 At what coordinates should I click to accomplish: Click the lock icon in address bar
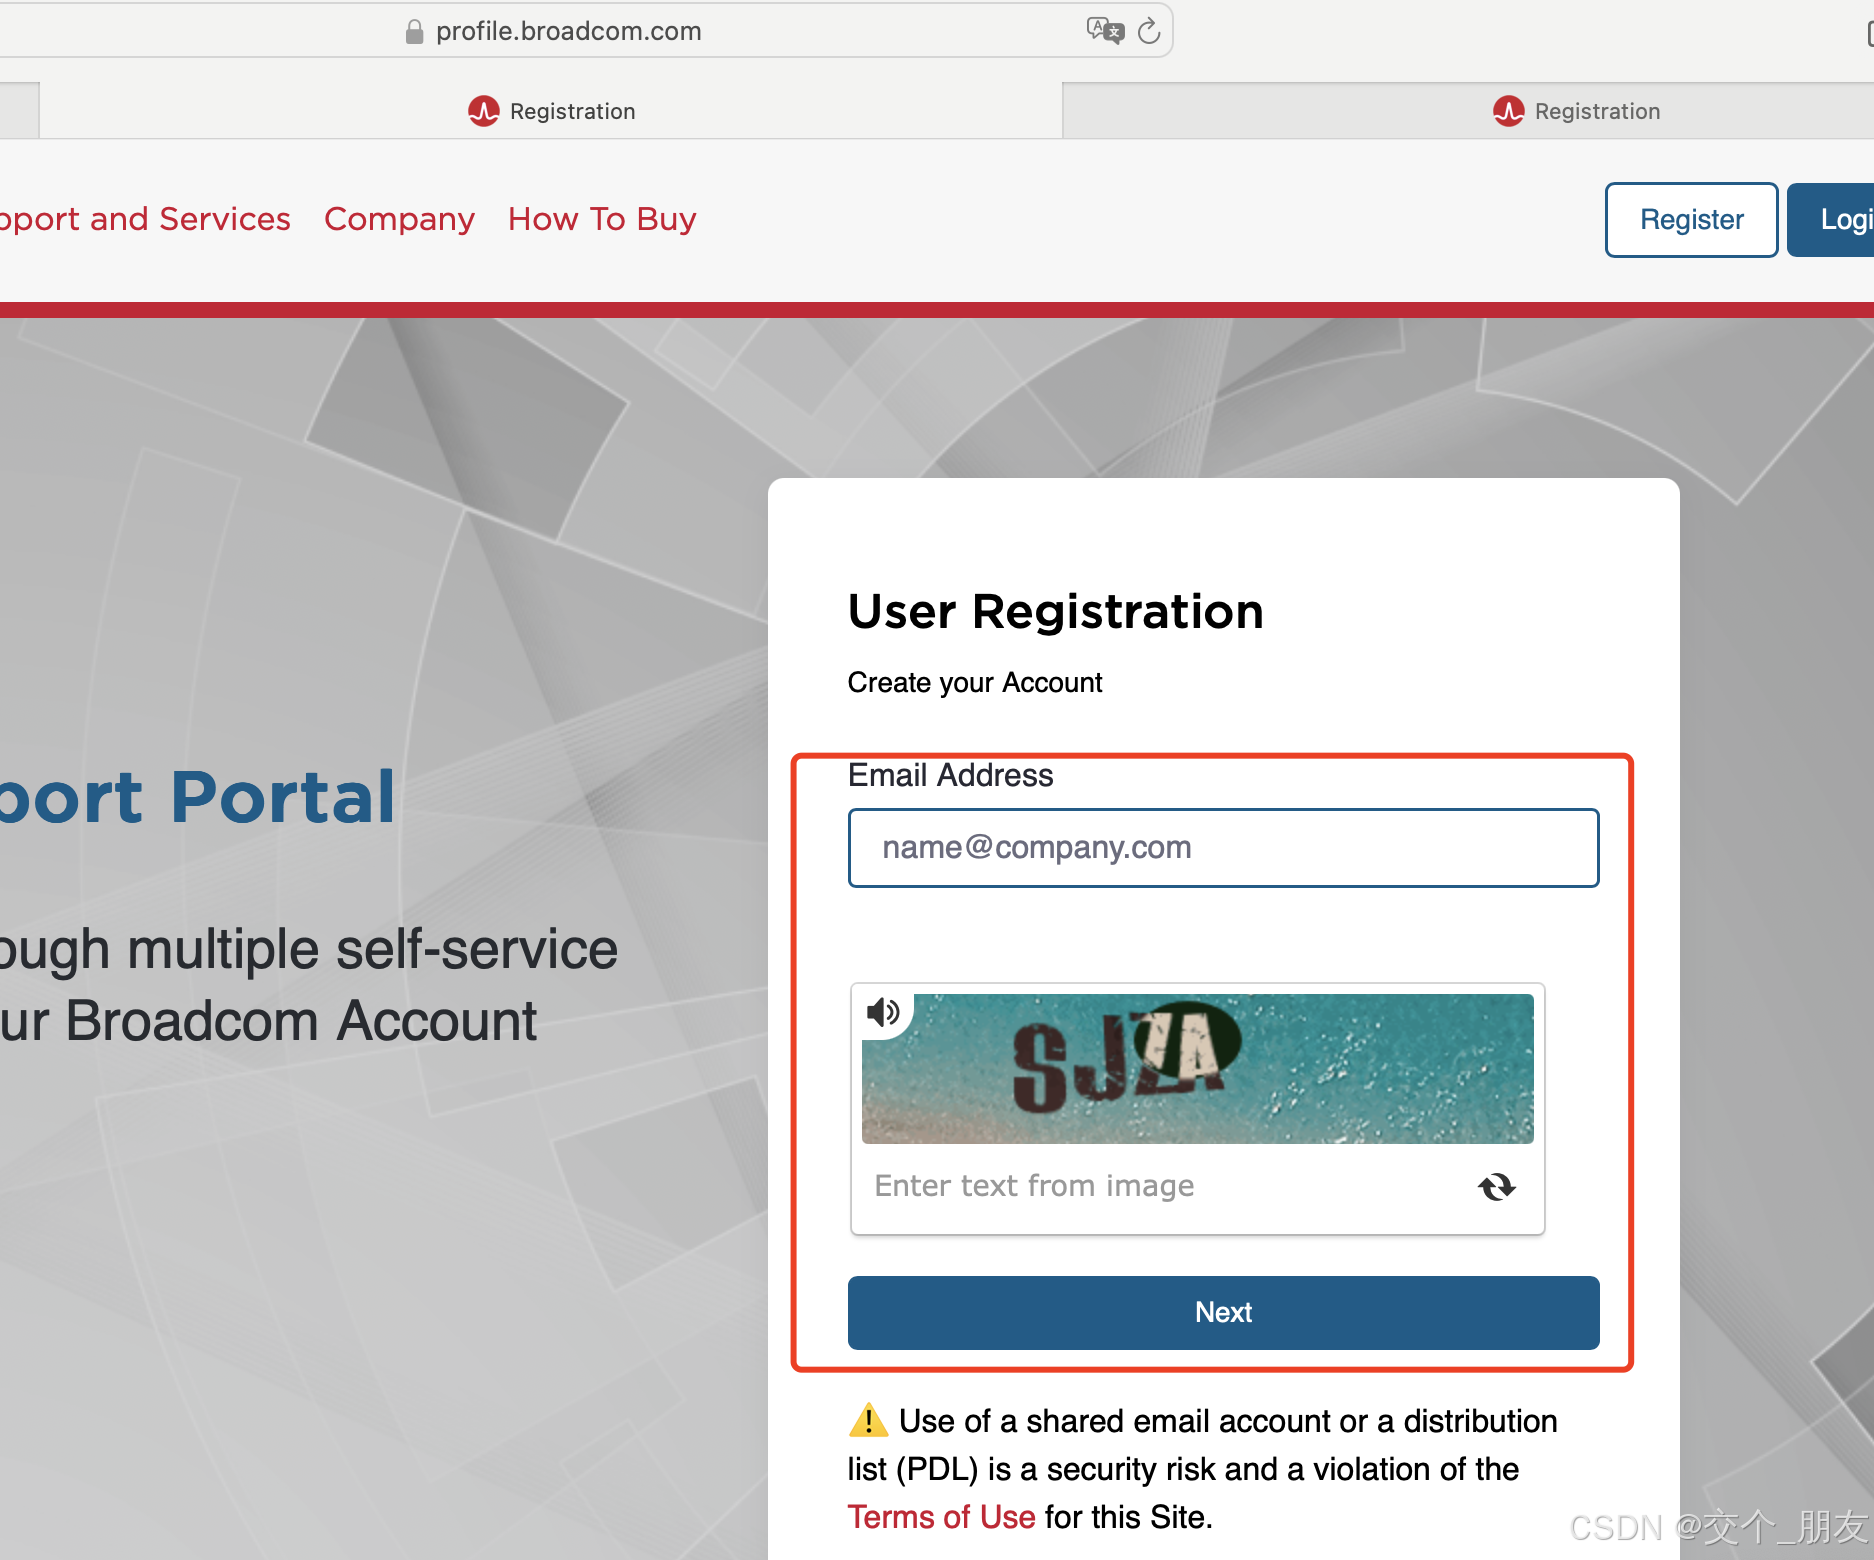tap(414, 32)
